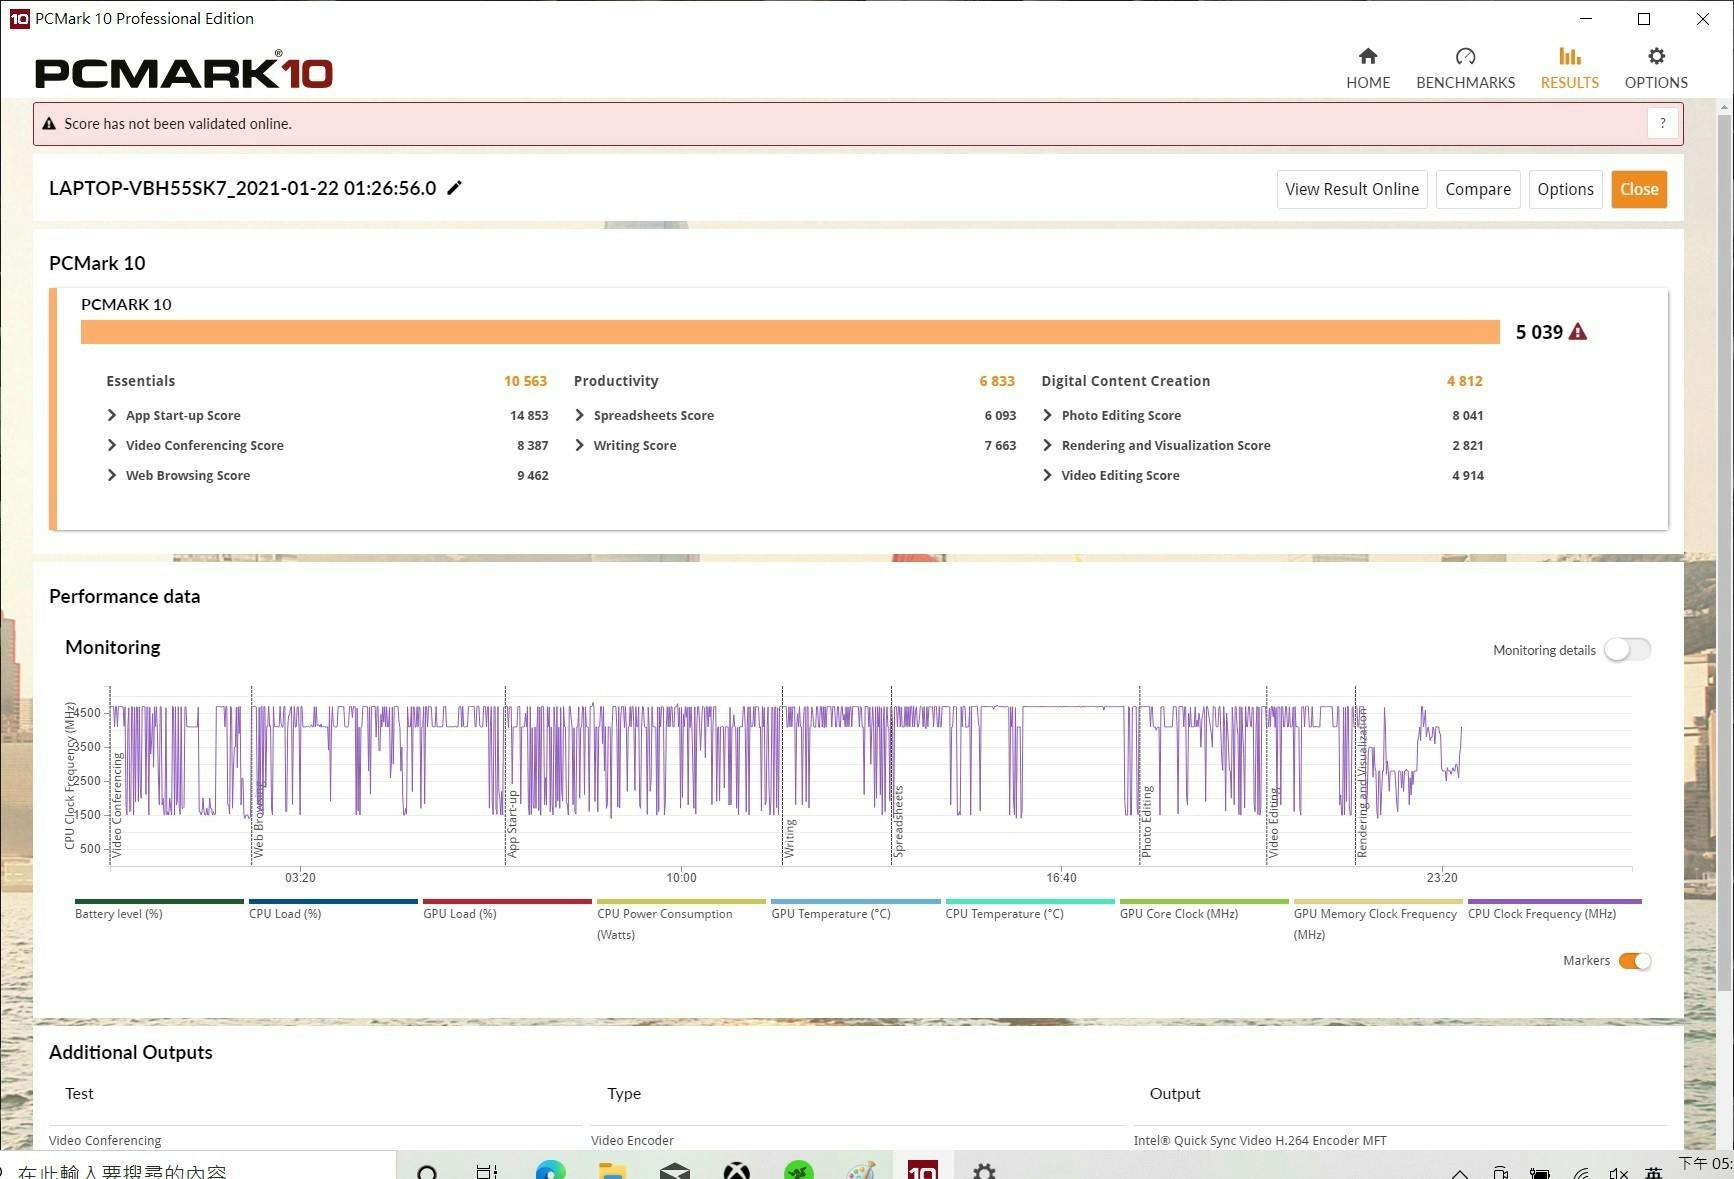Image resolution: width=1734 pixels, height=1179 pixels.
Task: Open the result Options button
Action: (x=1565, y=189)
